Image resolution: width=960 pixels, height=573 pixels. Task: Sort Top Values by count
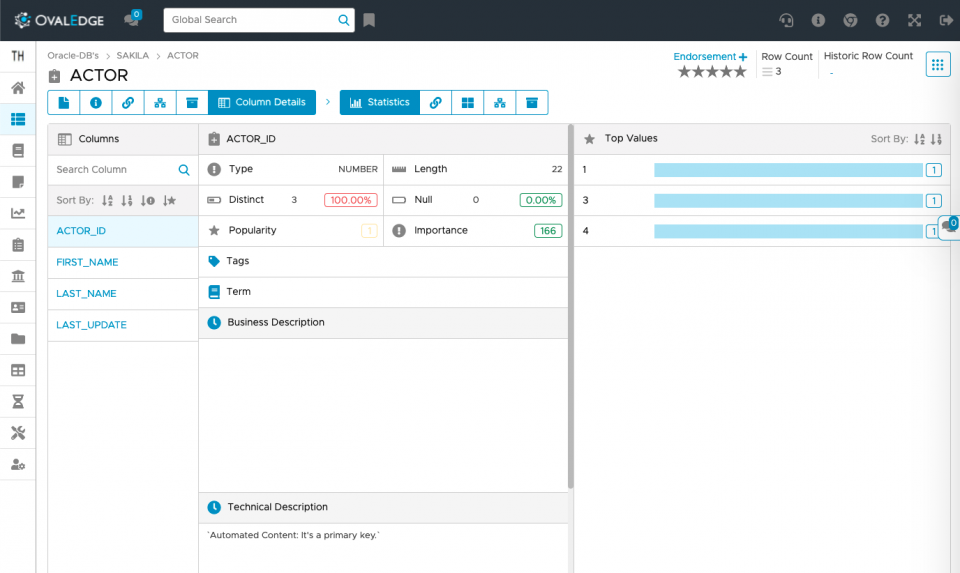click(x=936, y=139)
